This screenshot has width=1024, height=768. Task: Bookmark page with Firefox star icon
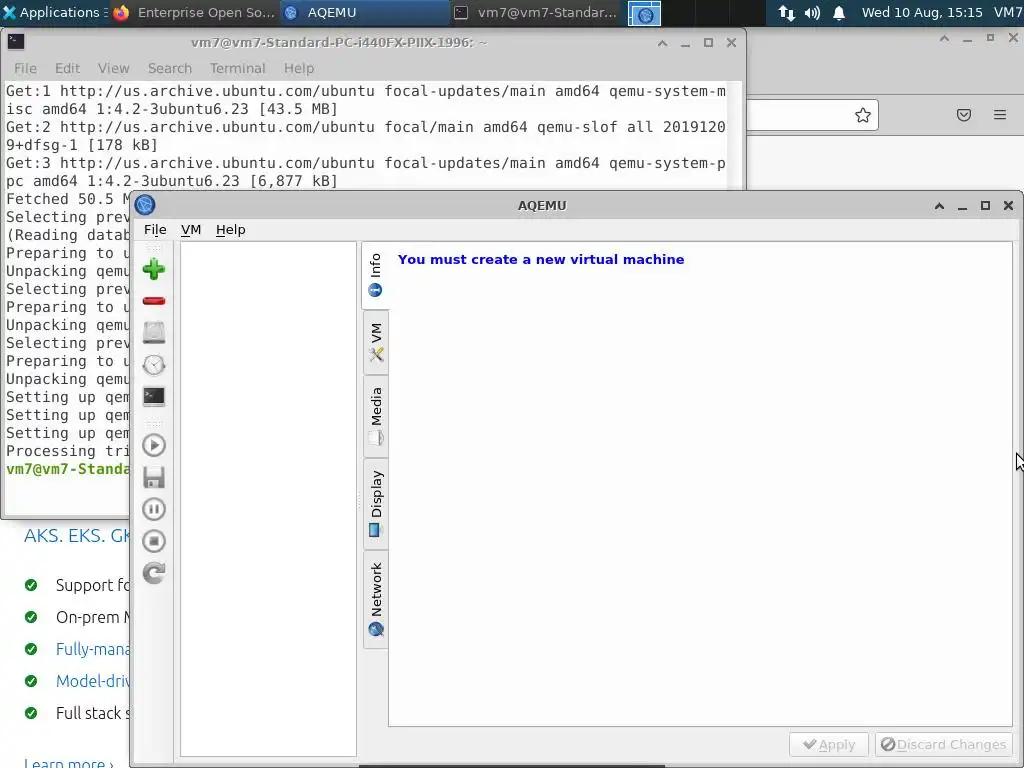coord(863,116)
